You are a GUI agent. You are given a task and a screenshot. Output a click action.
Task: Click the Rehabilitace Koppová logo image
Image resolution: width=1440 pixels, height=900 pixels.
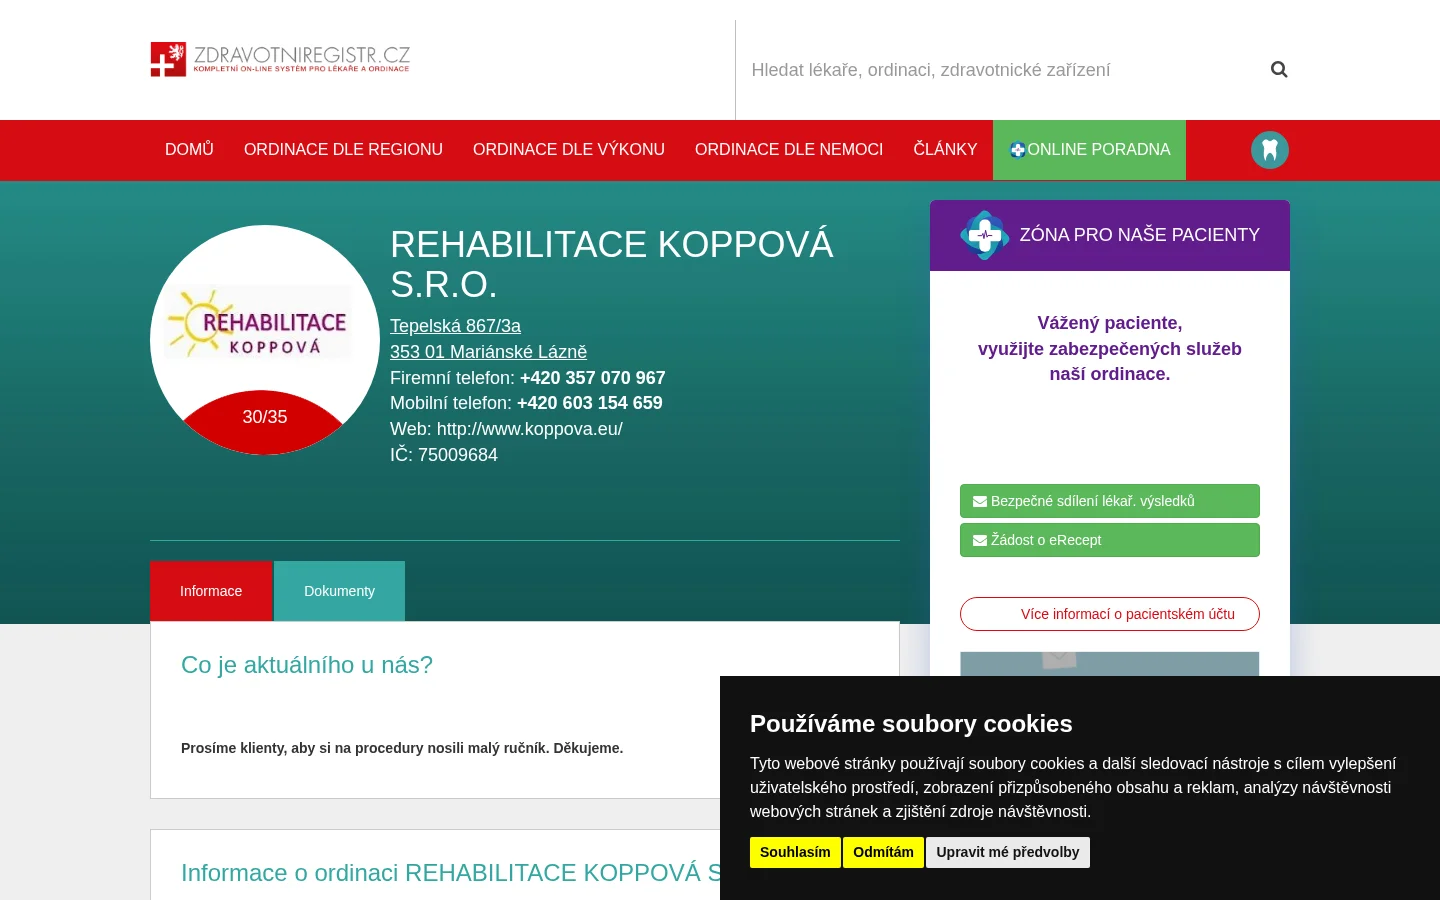click(x=259, y=322)
